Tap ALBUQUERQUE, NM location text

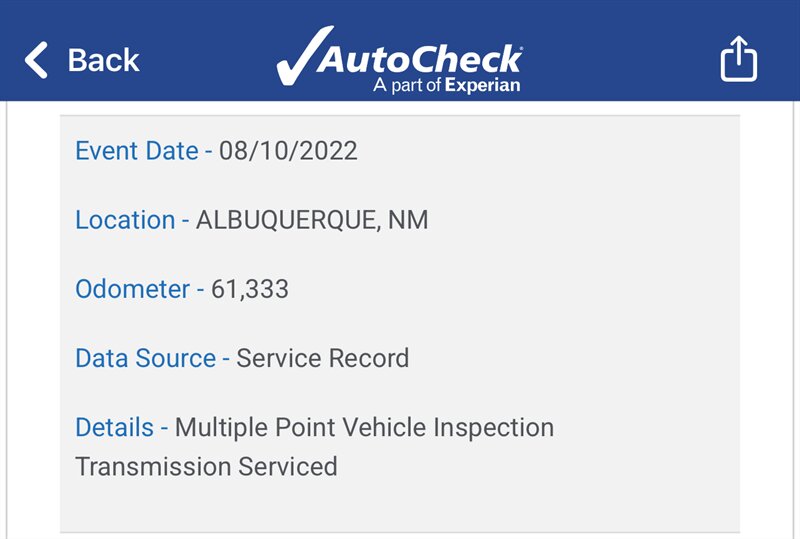312,220
